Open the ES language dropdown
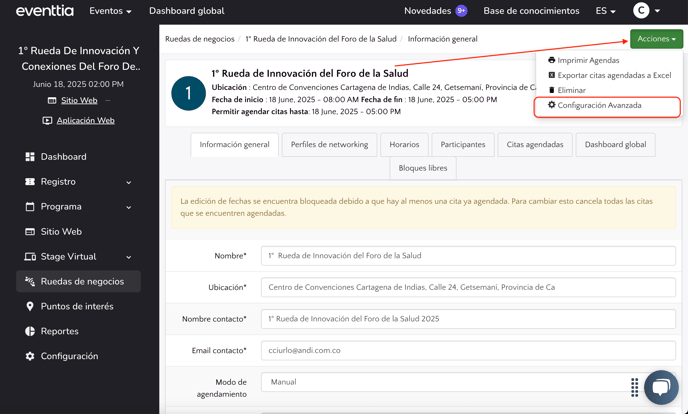Viewport: 688px width, 414px height. (605, 11)
